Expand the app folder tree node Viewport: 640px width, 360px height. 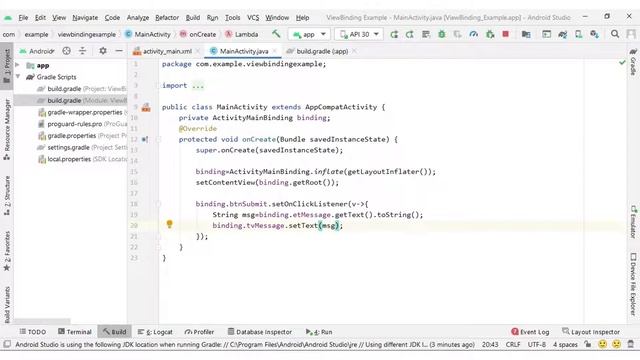pos(18,65)
